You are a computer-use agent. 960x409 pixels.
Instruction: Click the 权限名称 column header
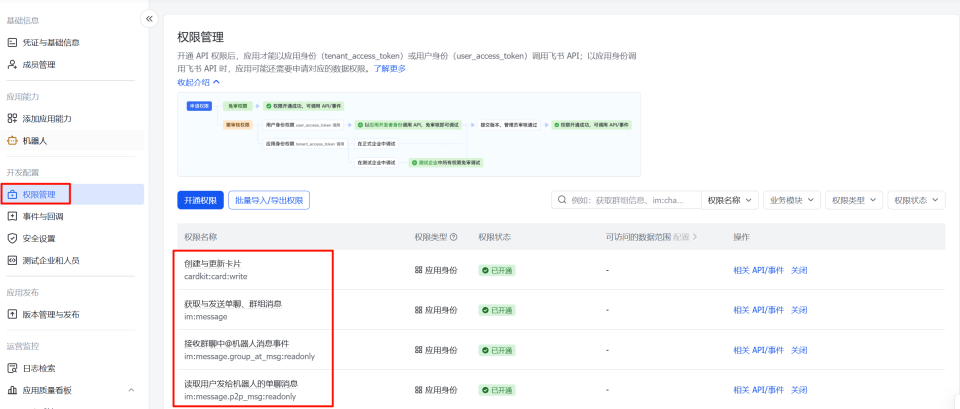click(x=201, y=237)
